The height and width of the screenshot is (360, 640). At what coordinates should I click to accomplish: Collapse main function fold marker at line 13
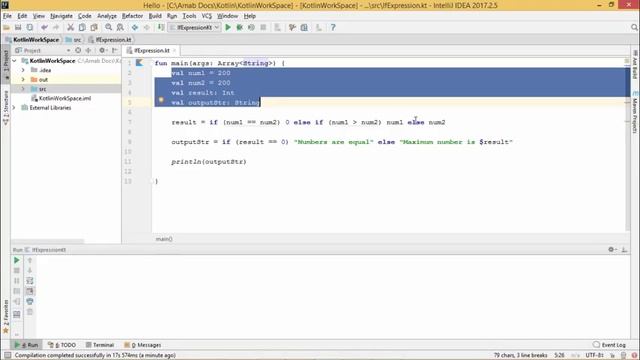coord(152,181)
